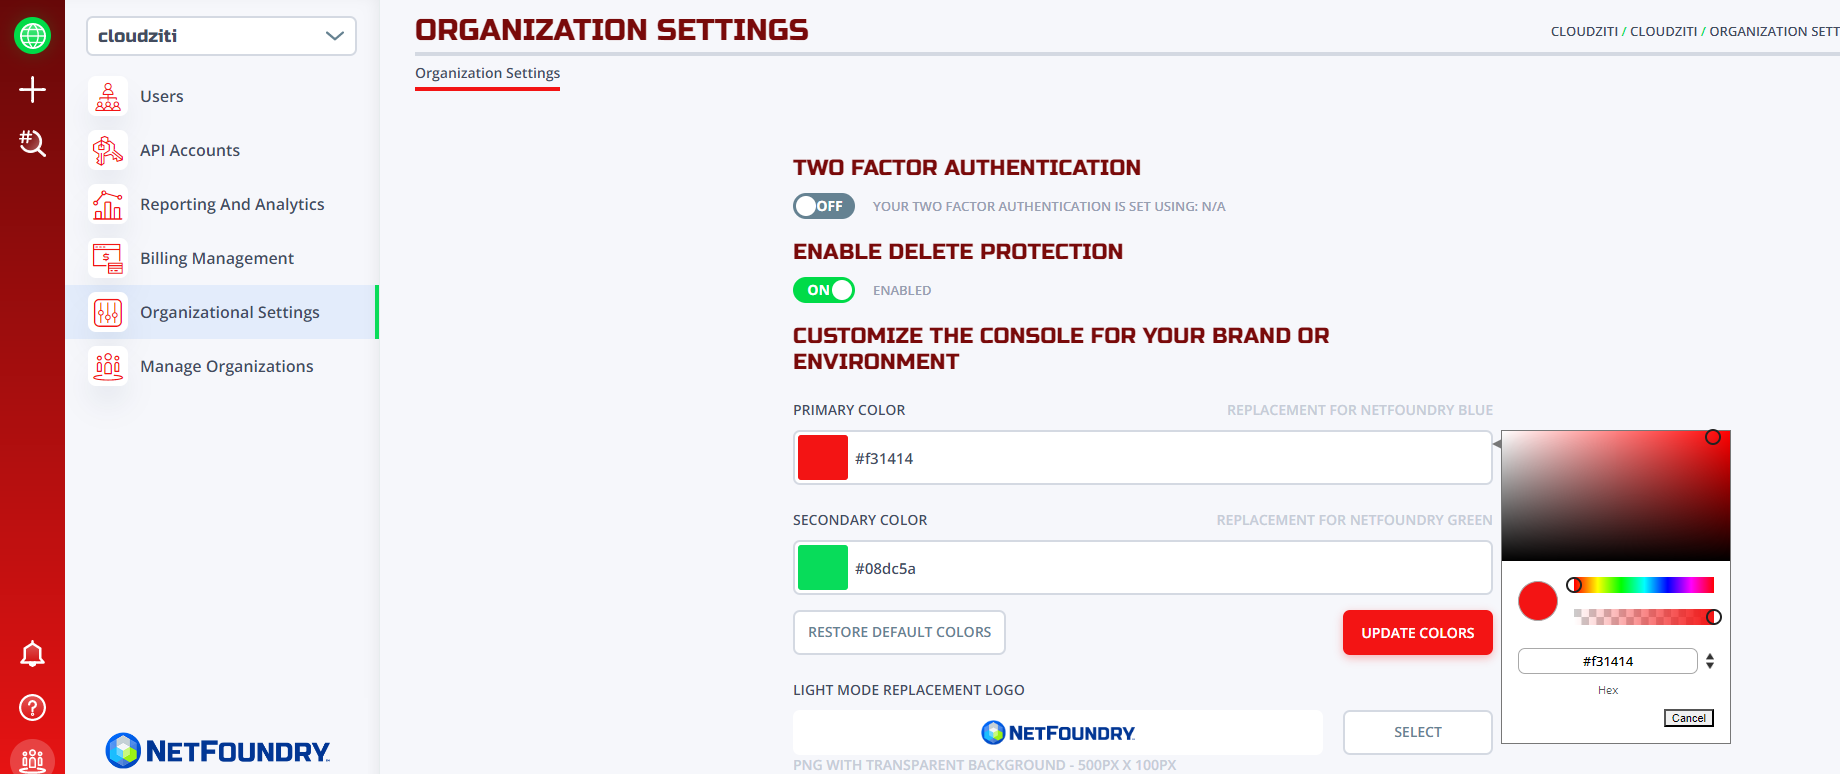
Task: Click the rainbow hue slider bar
Action: point(1643,585)
